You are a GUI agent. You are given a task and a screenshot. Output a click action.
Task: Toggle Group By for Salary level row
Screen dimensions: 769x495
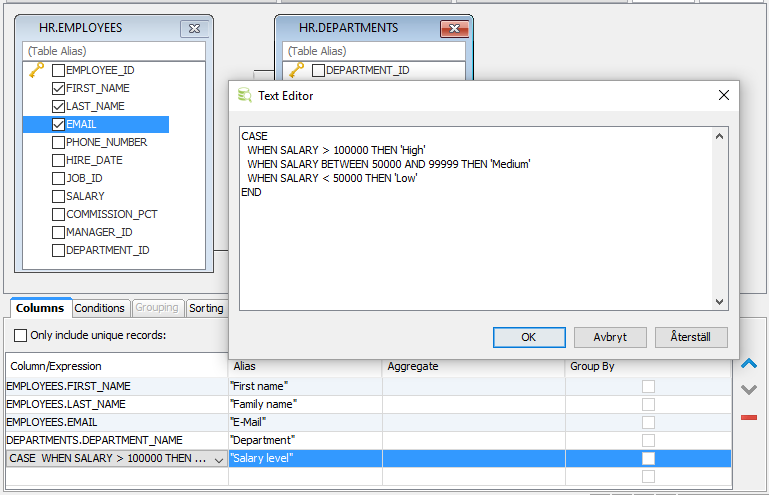click(648, 458)
